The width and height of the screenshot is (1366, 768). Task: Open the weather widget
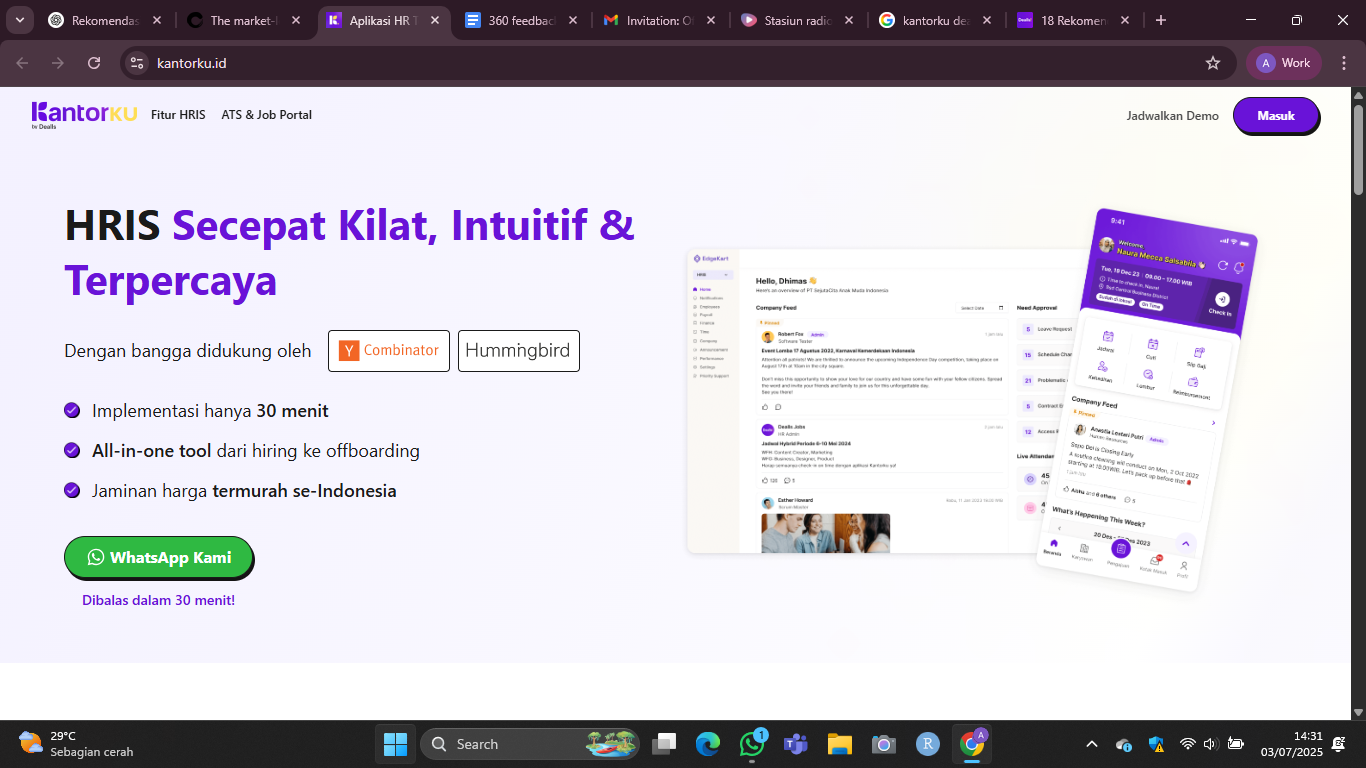tap(76, 744)
